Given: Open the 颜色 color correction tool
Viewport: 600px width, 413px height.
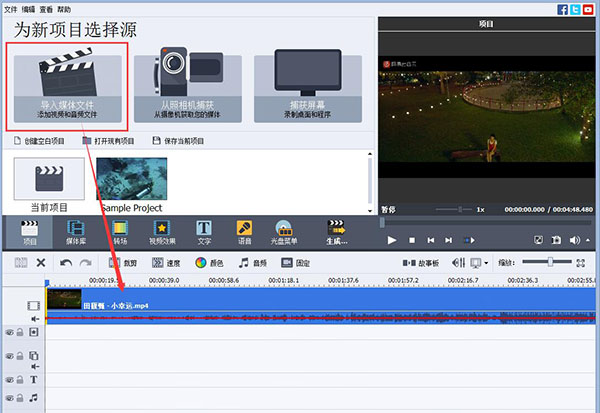Looking at the screenshot, I should [x=209, y=263].
